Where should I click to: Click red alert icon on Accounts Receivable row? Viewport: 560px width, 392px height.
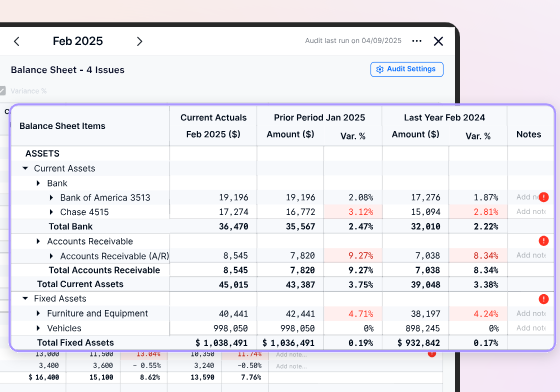pos(544,241)
